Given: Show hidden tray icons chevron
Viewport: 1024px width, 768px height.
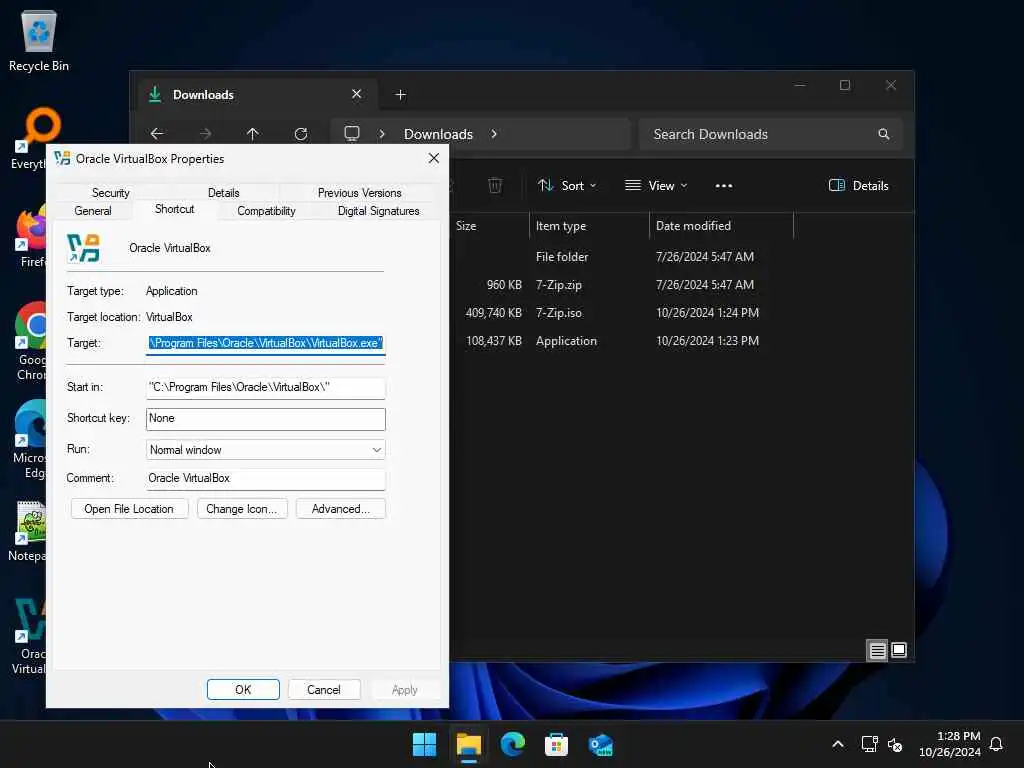Looking at the screenshot, I should click(838, 744).
